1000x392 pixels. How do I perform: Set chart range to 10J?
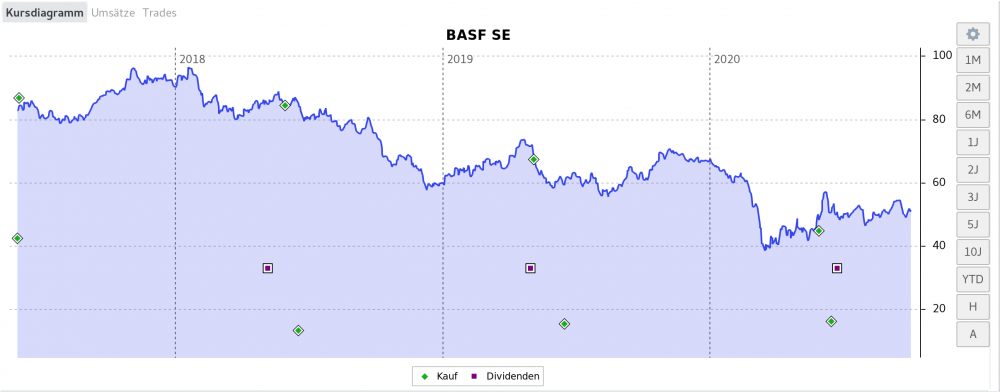[973, 252]
